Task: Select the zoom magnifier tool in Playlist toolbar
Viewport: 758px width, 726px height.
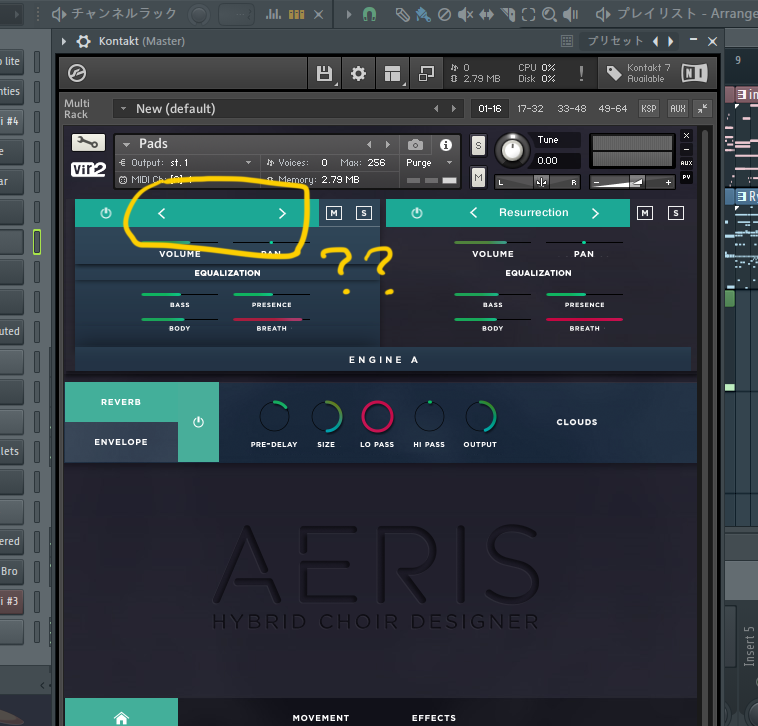Action: click(x=549, y=15)
